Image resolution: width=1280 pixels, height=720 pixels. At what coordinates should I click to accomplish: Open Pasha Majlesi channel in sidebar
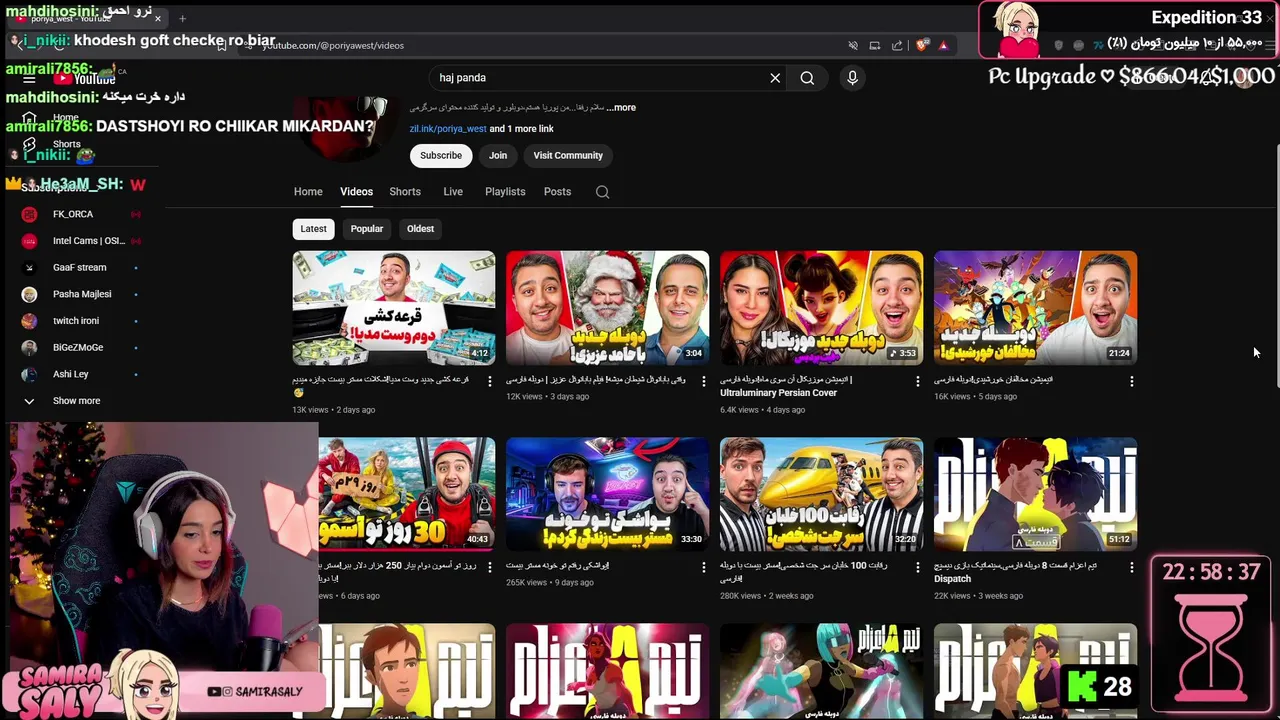coord(83,294)
